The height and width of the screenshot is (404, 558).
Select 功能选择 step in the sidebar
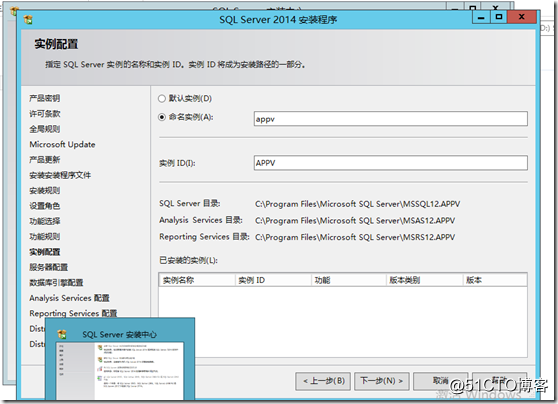(x=45, y=221)
